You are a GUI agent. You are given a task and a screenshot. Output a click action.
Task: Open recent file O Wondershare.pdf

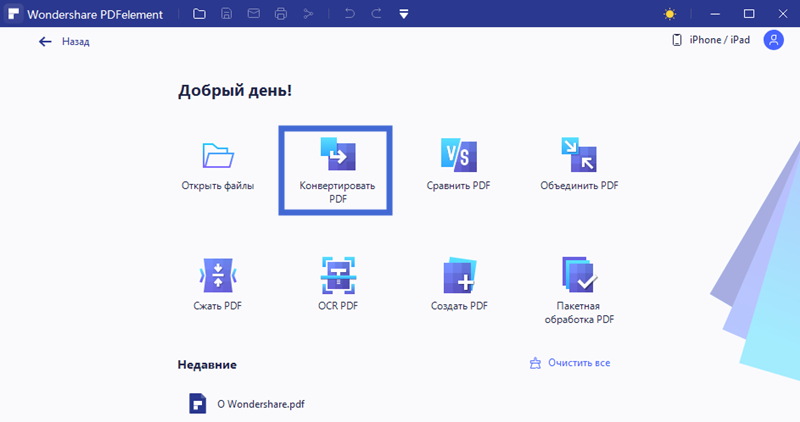point(261,404)
